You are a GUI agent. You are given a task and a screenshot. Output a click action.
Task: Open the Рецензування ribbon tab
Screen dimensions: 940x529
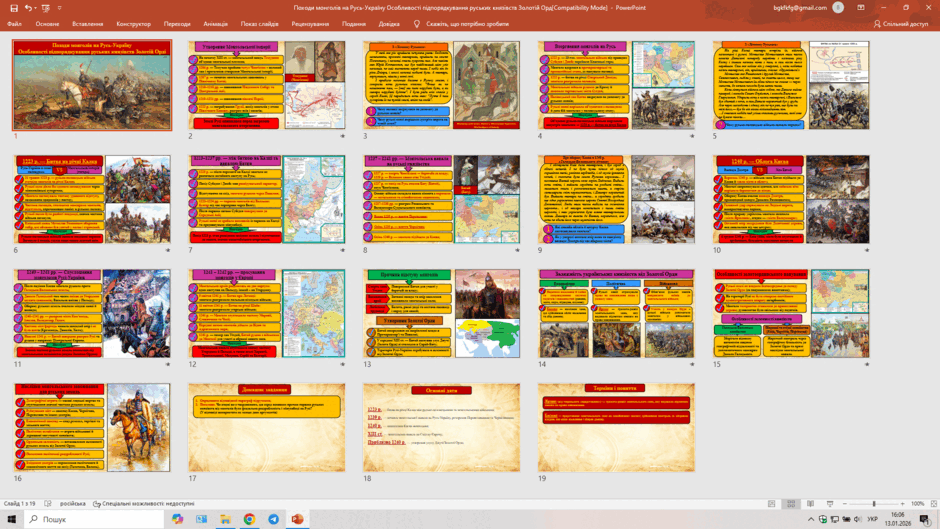[x=310, y=24]
